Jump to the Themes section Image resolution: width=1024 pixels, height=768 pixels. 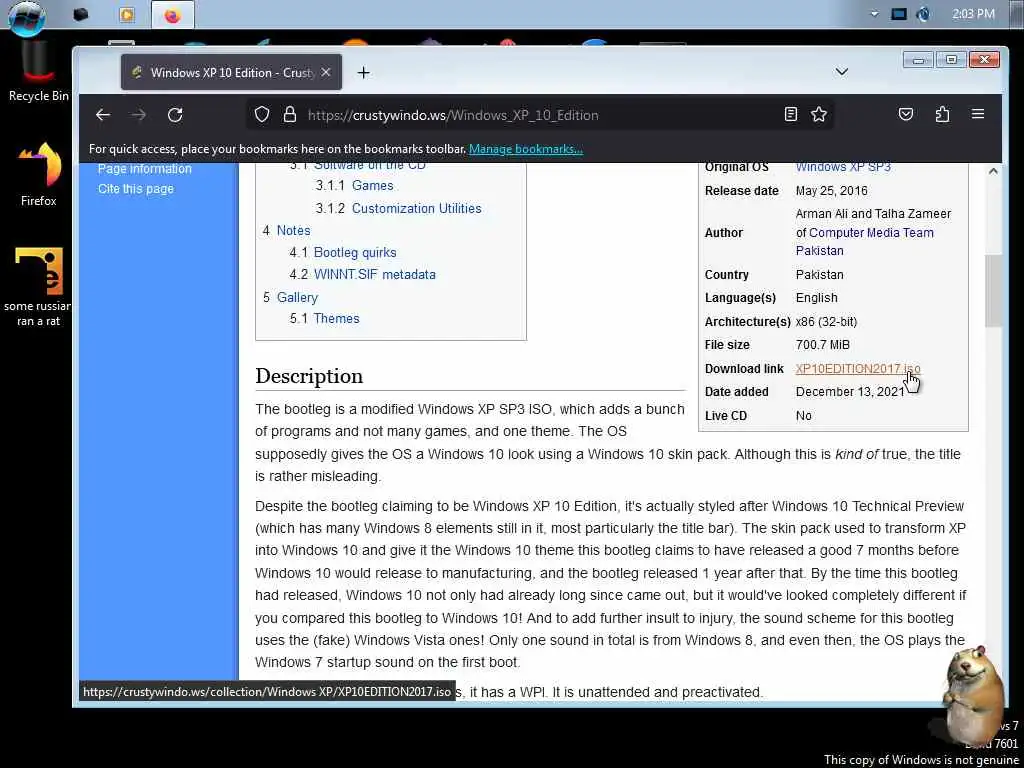336,319
